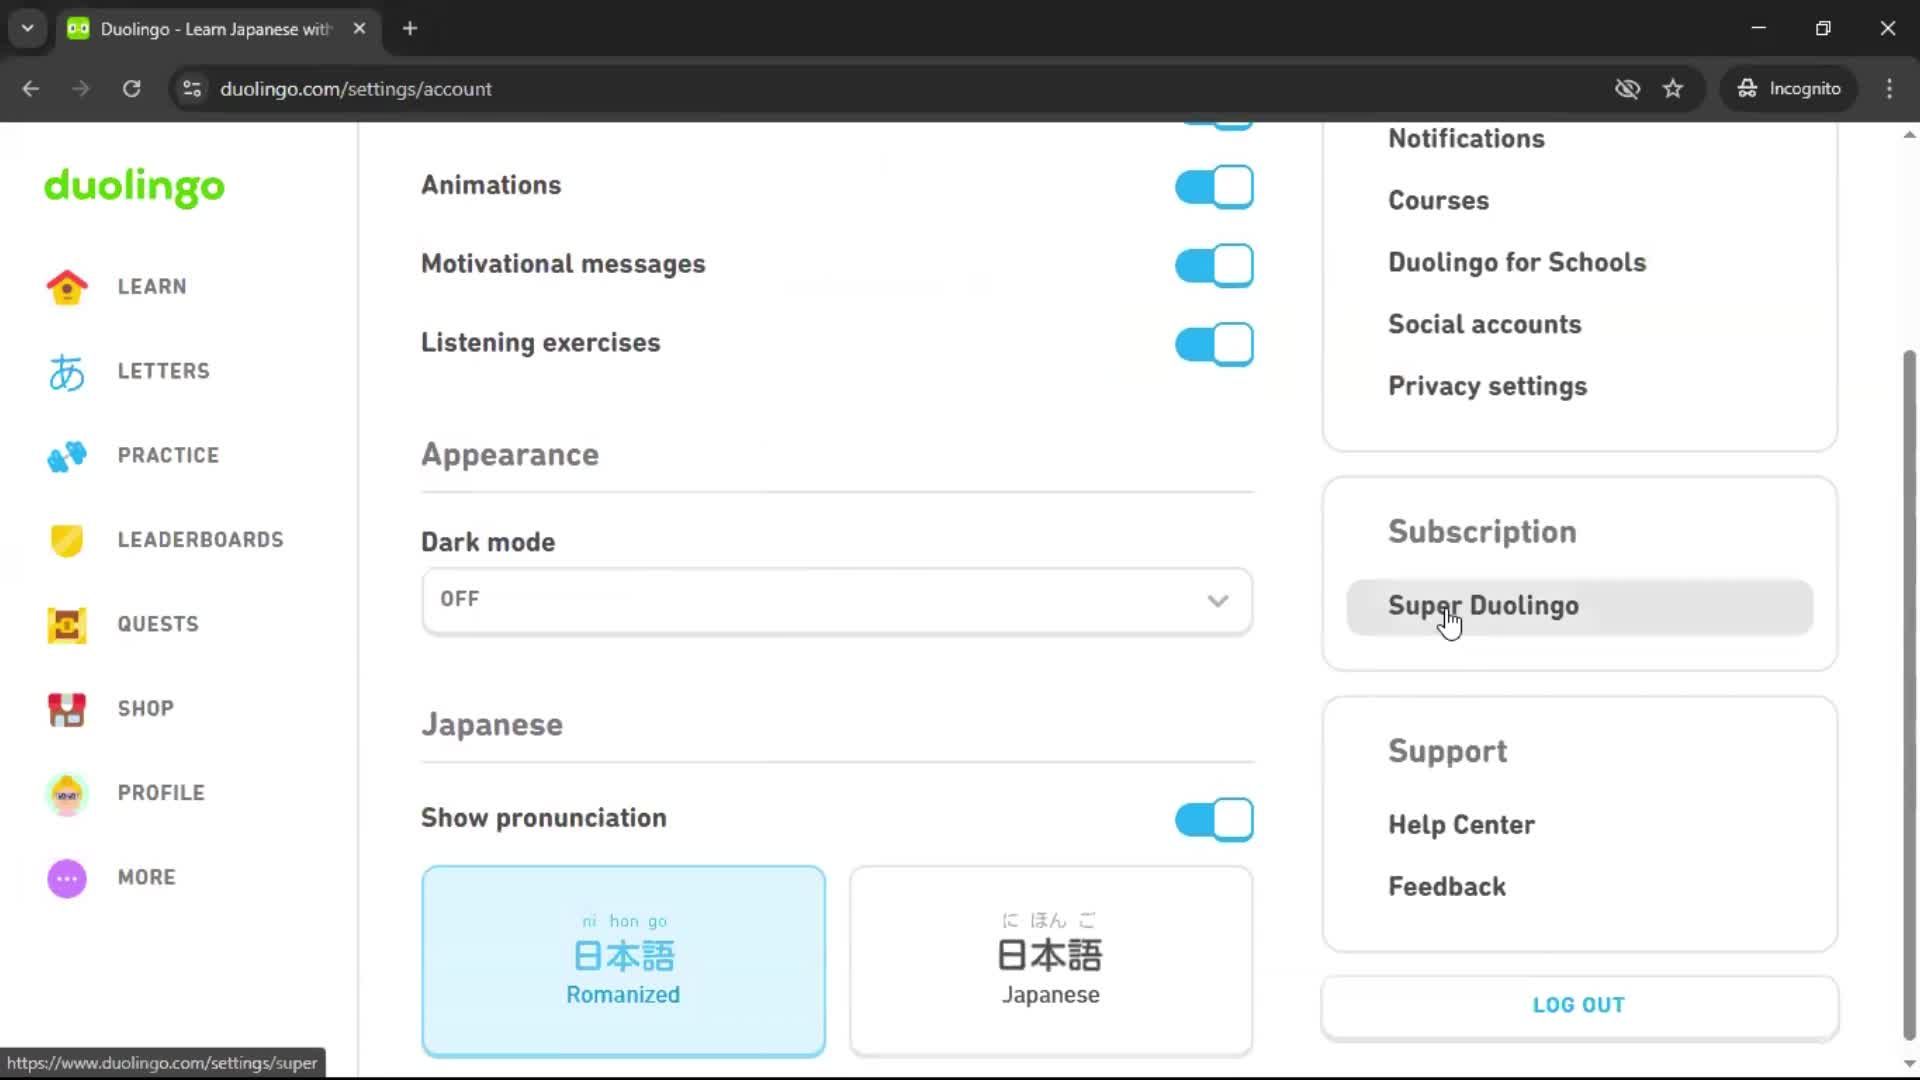Expand browser options with three-dot menu
1920x1080 pixels.
point(1889,88)
